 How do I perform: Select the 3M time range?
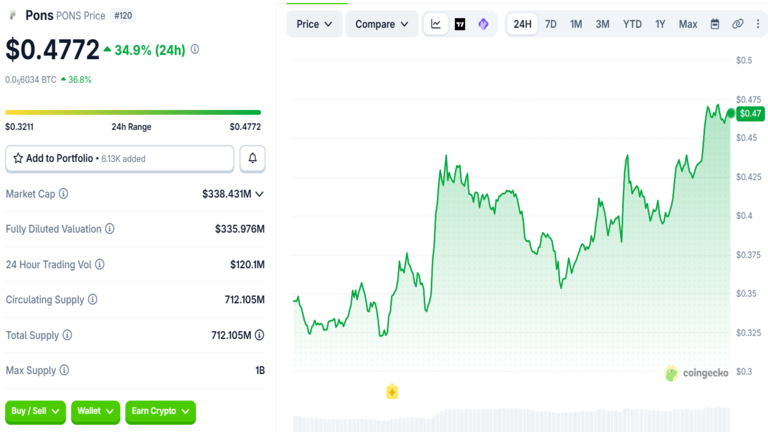(602, 24)
